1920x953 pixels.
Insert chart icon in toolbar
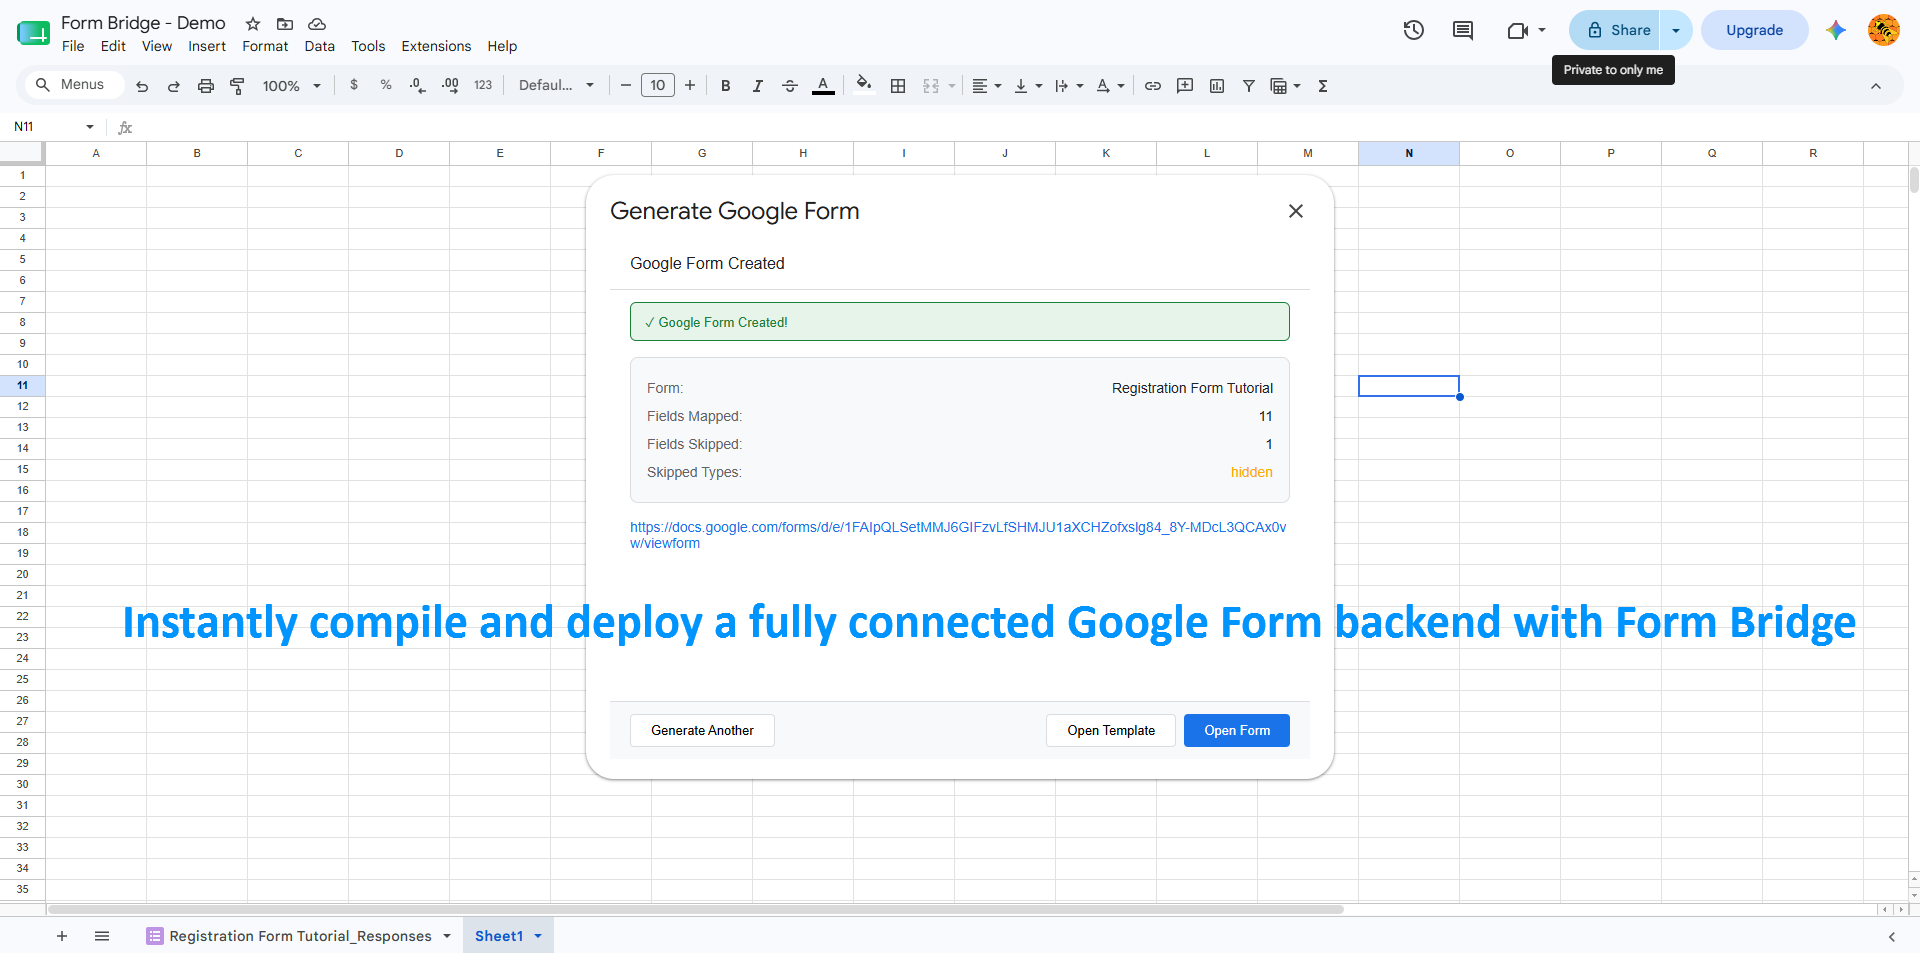pos(1217,86)
